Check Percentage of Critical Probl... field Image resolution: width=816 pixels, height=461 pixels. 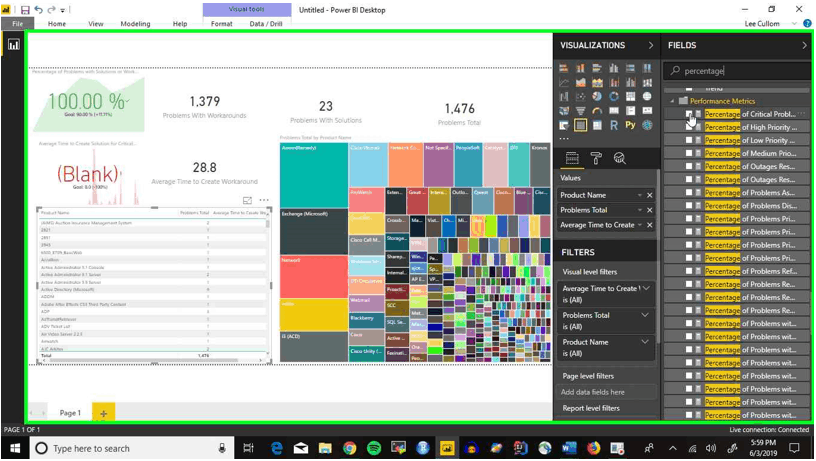(688, 114)
